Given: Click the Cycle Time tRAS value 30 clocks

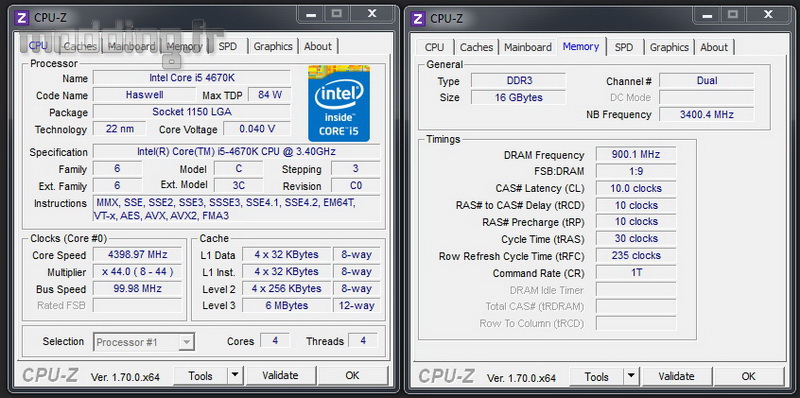Looking at the screenshot, I should coord(636,238).
